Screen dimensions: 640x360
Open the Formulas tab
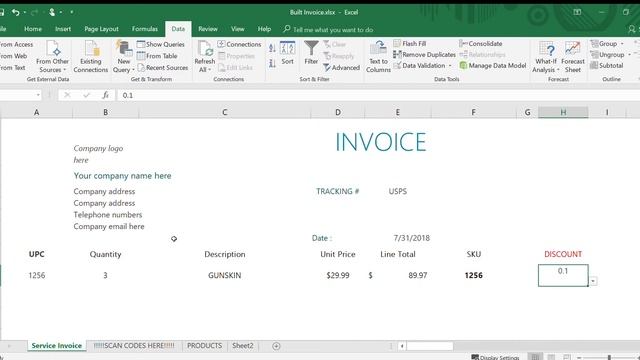(x=144, y=29)
